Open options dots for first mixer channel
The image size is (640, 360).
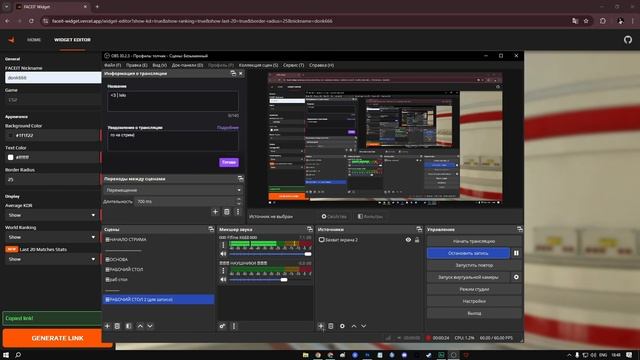point(223,245)
